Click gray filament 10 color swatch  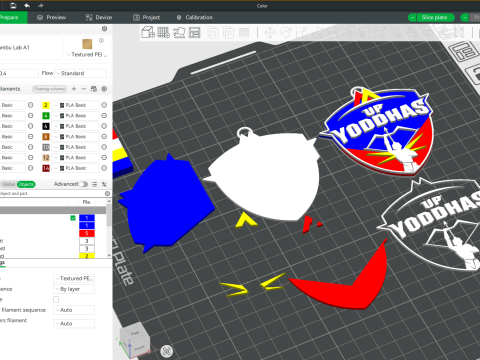[x=46, y=147]
